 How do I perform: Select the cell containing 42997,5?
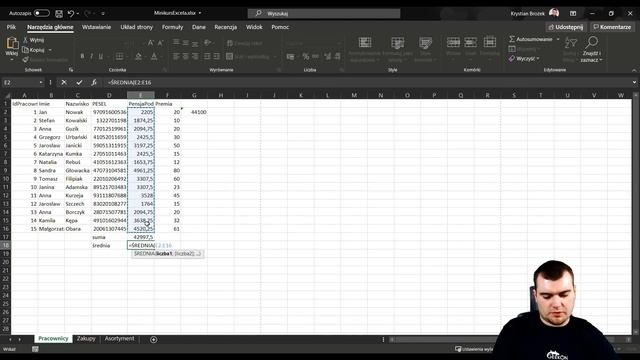[x=141, y=237]
